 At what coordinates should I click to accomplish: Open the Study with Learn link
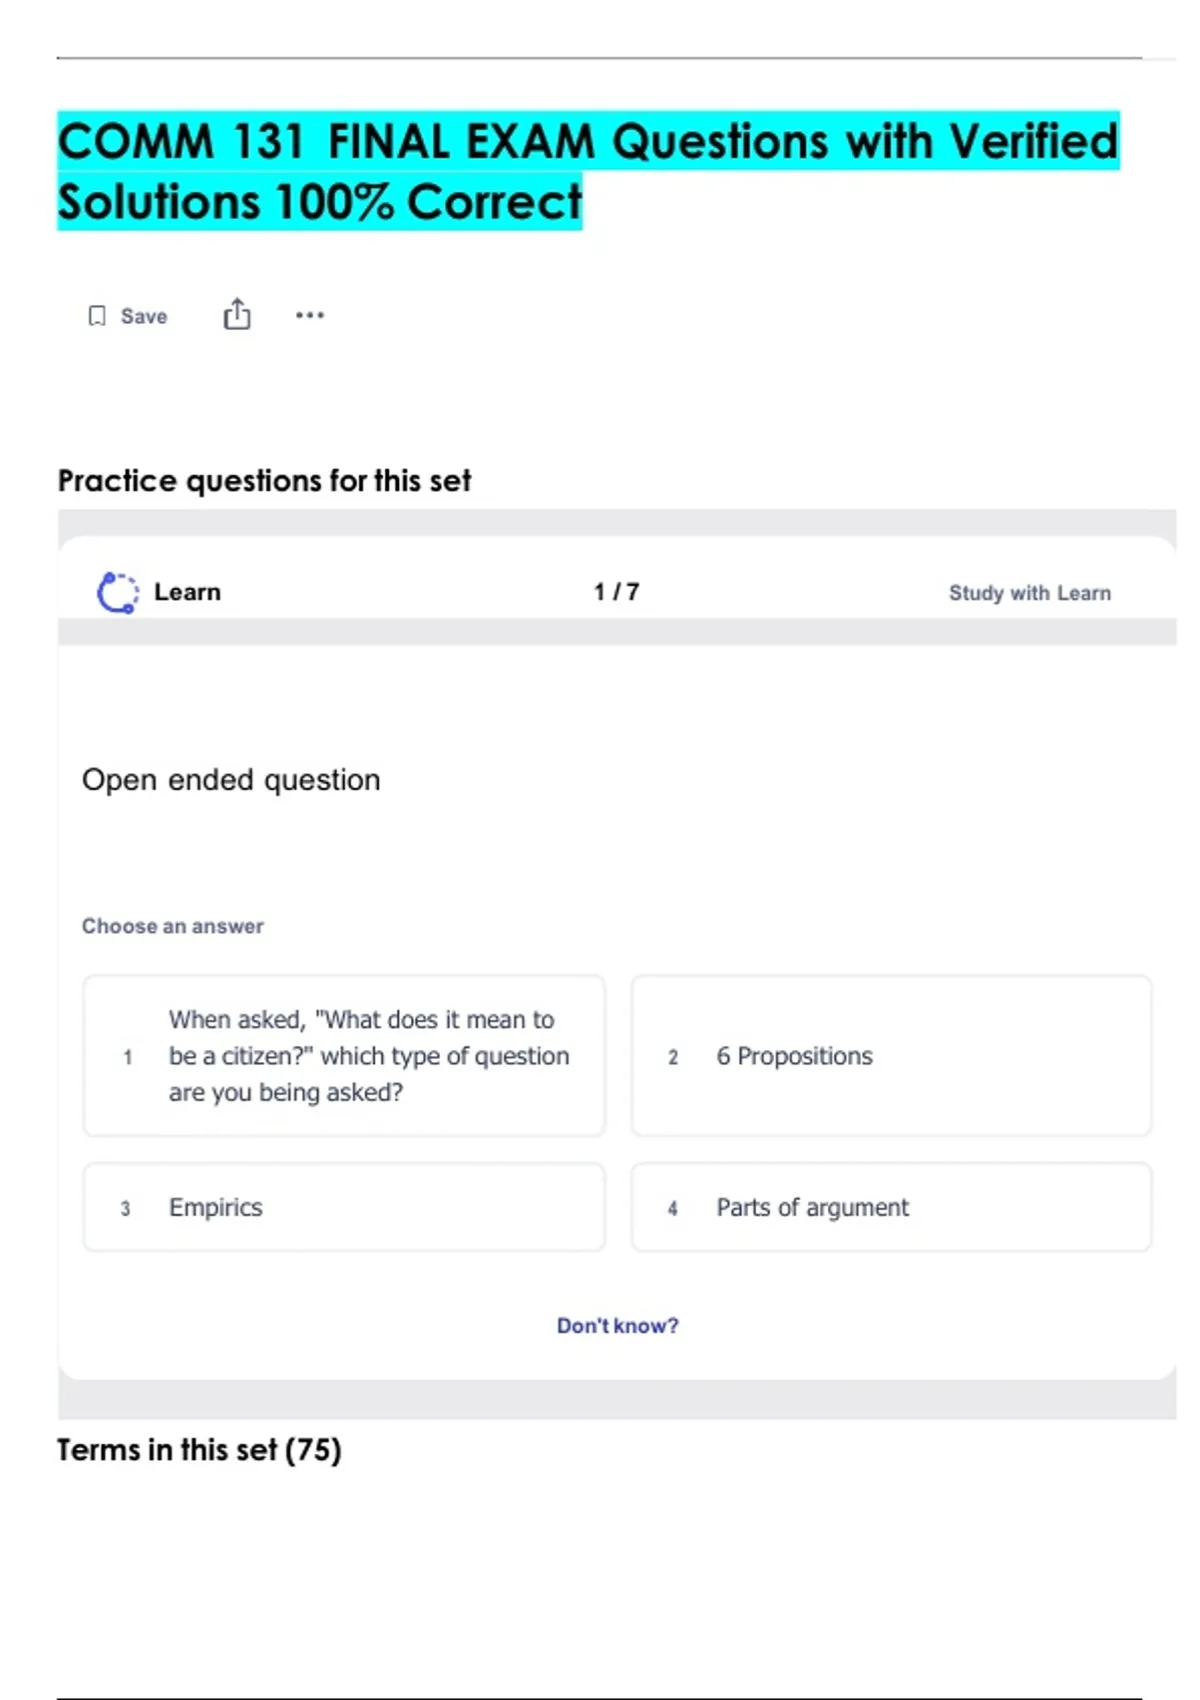point(1029,593)
